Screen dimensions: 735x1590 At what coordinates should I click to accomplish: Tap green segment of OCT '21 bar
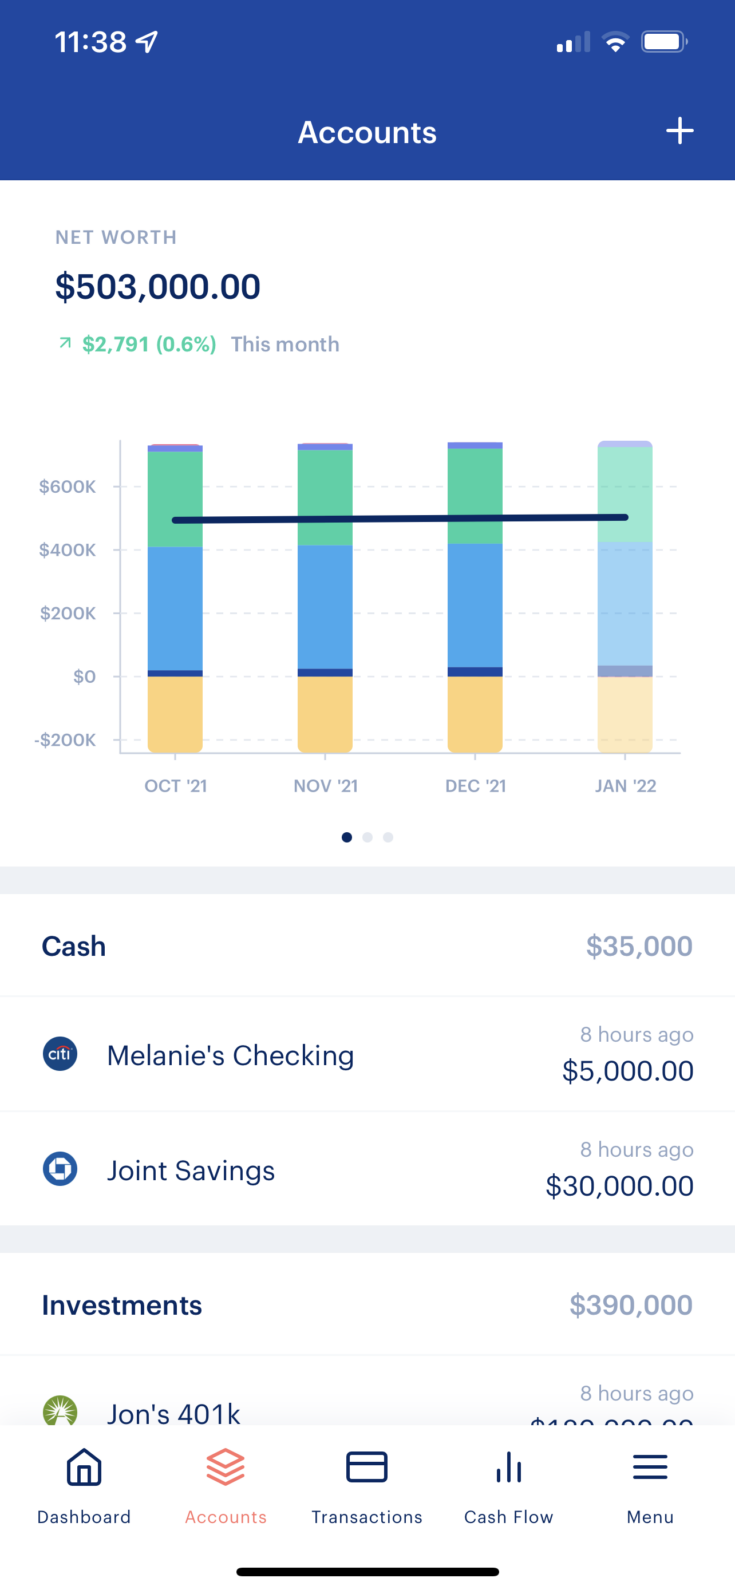175,499
